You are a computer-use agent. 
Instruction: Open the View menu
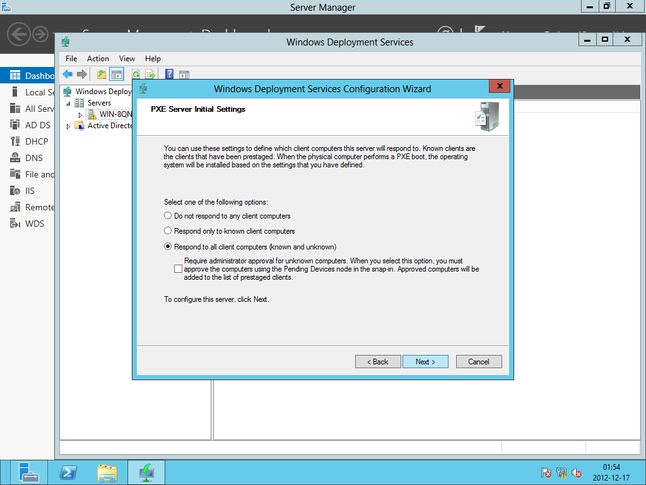point(127,59)
